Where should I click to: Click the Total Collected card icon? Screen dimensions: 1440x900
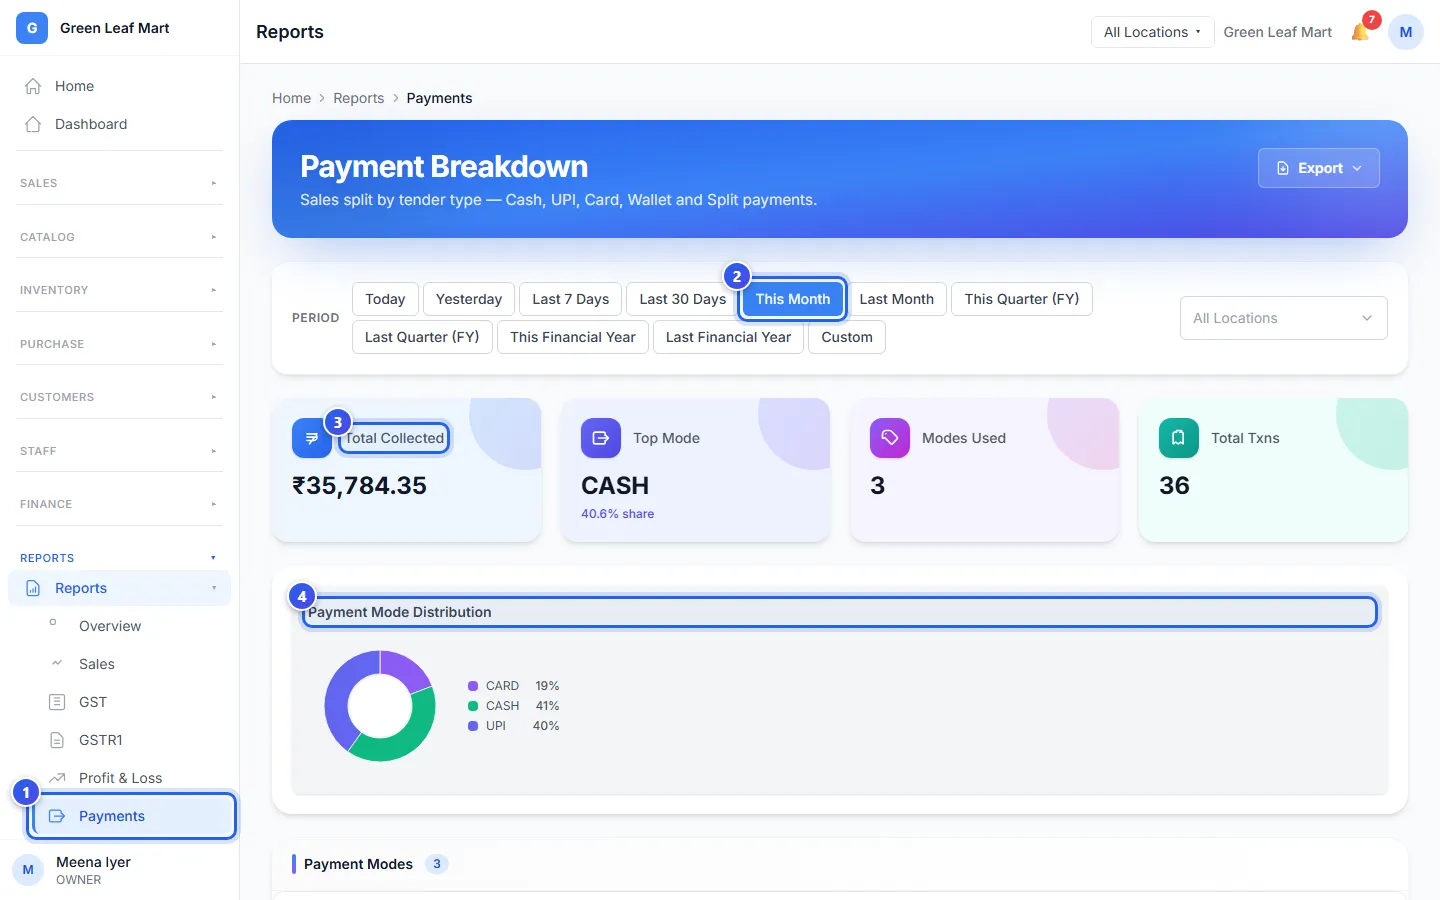pos(311,438)
